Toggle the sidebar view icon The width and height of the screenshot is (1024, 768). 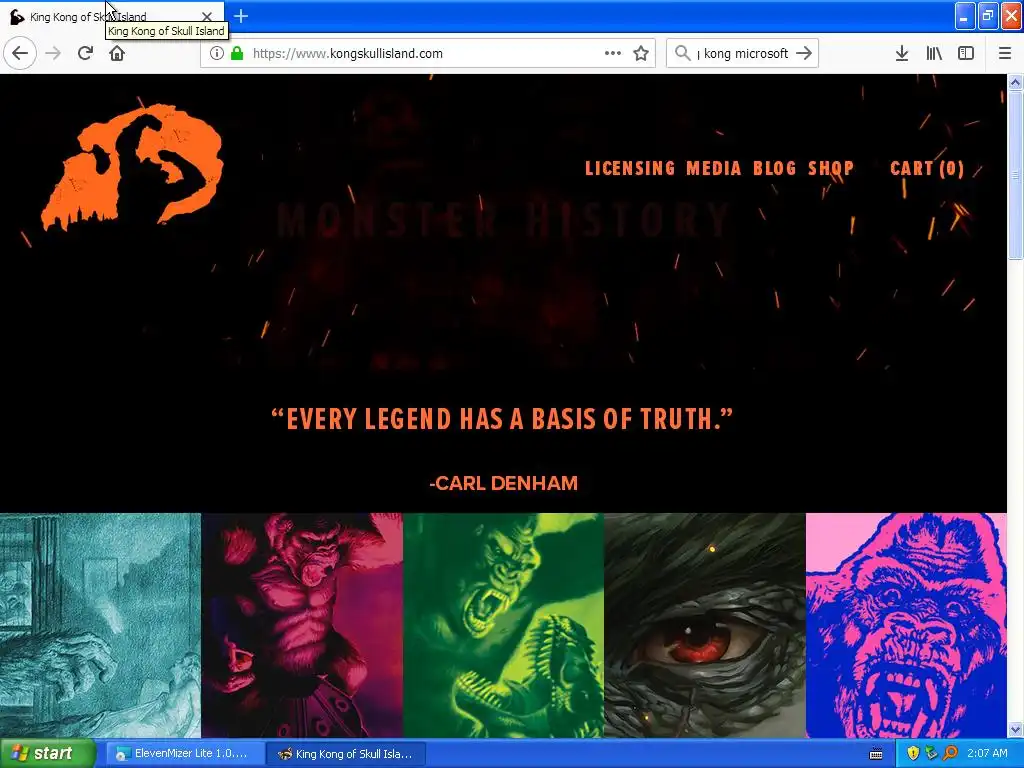point(966,54)
